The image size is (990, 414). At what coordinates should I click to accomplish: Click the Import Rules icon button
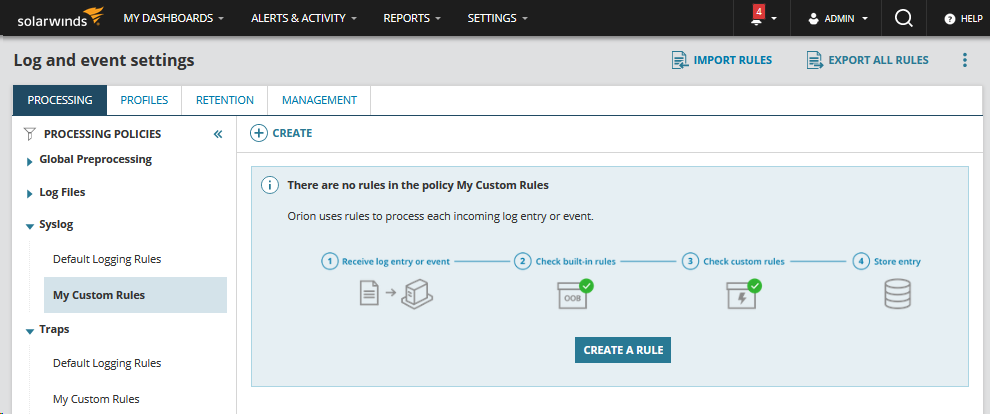(680, 60)
